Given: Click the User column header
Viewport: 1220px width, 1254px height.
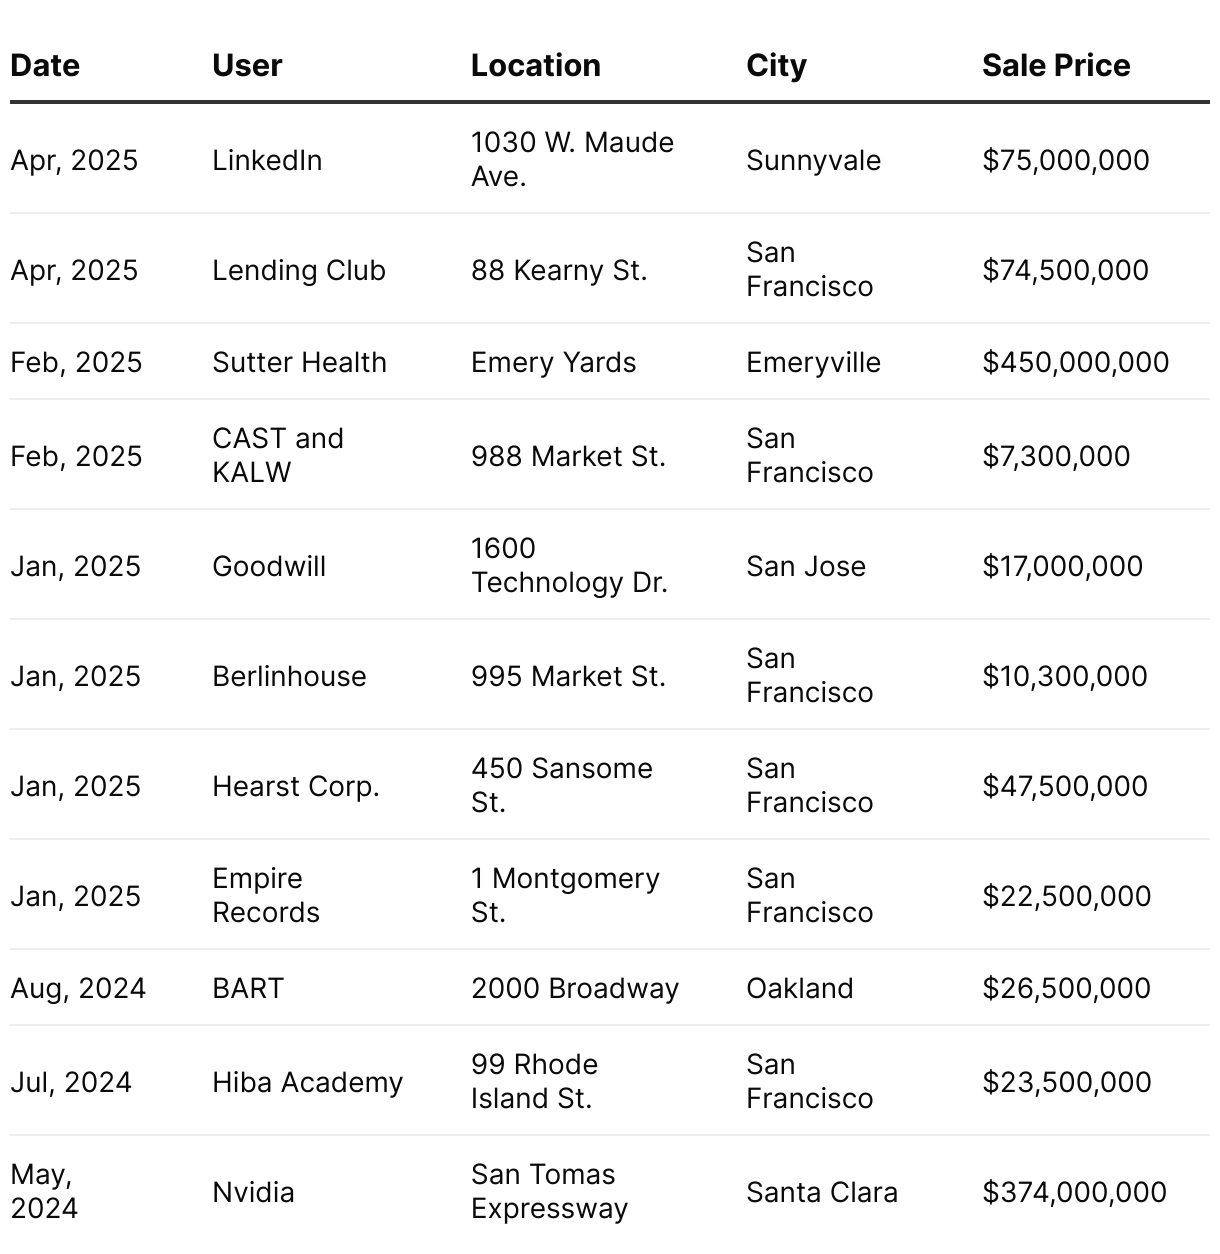Looking at the screenshot, I should (247, 66).
